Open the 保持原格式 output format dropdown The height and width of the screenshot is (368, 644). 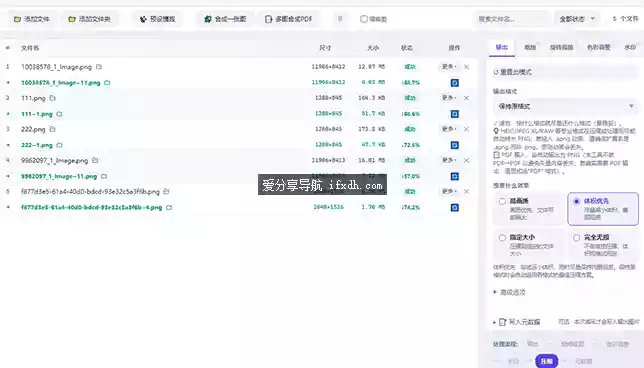[566, 106]
